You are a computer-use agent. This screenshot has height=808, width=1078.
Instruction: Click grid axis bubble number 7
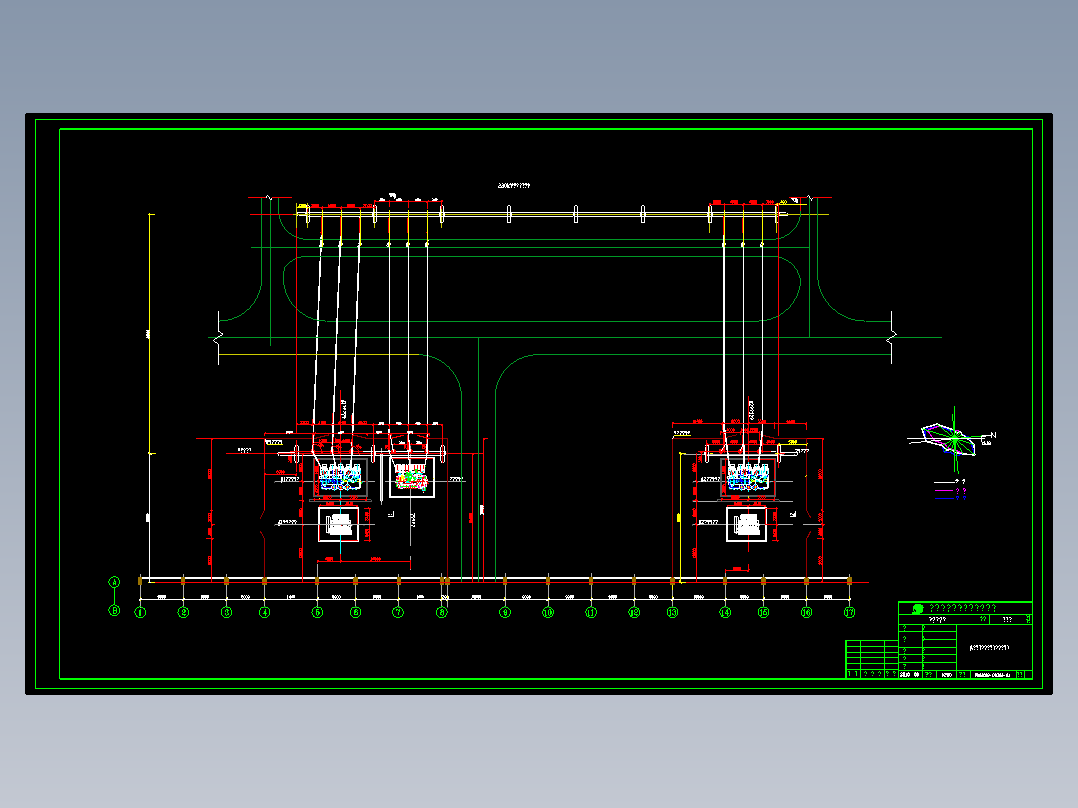pos(398,612)
